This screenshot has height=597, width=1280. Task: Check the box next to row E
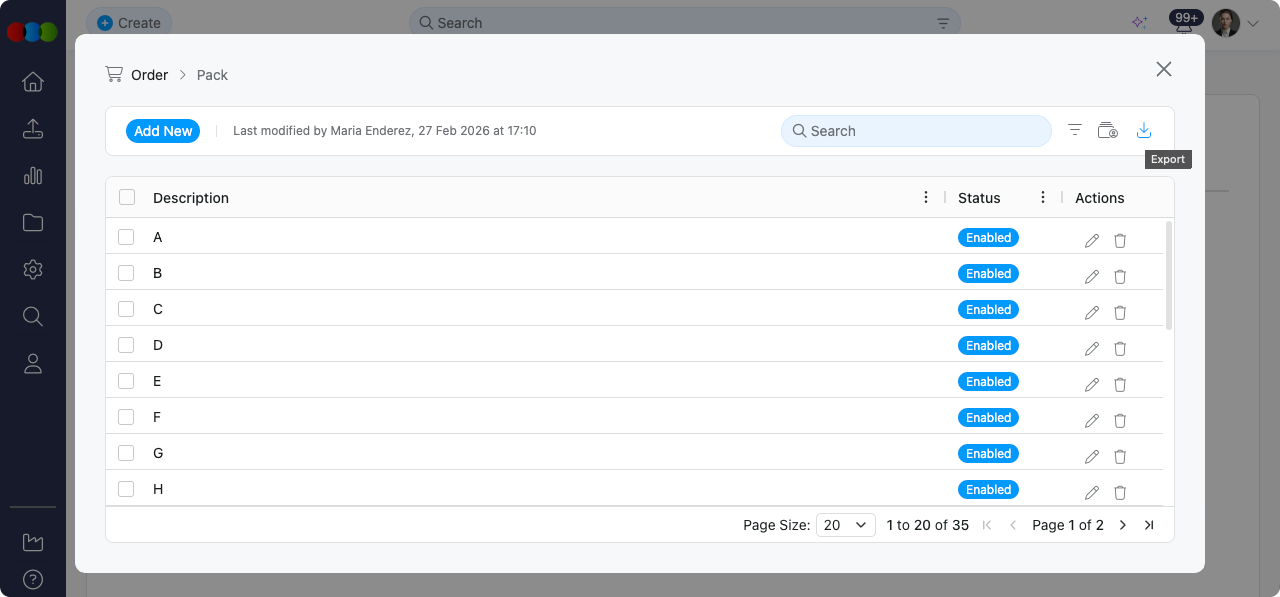click(x=126, y=381)
